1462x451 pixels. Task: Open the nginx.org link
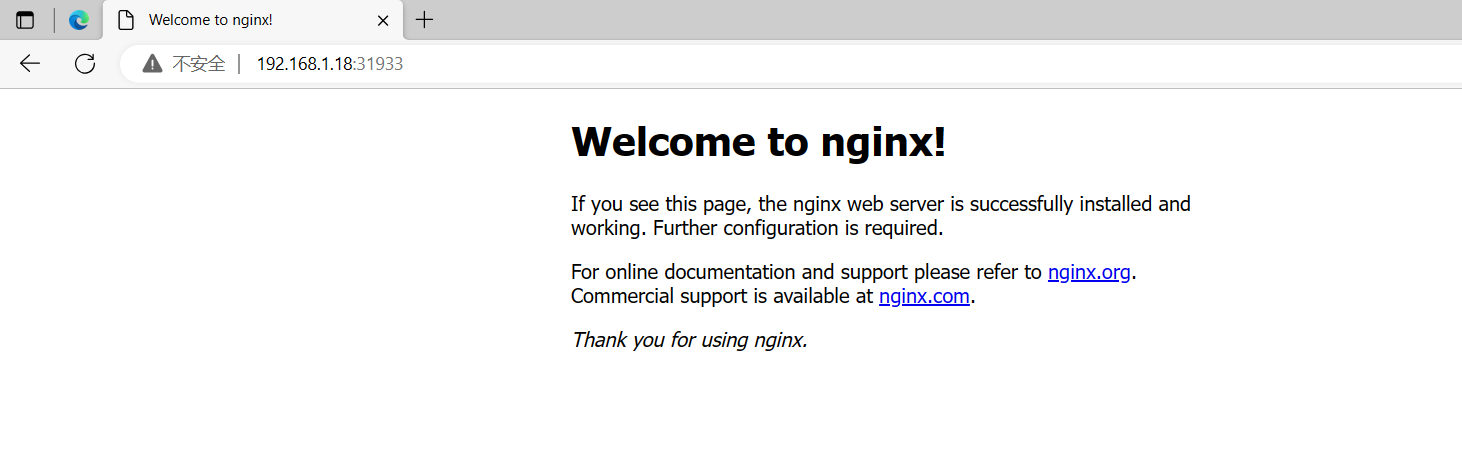1089,272
